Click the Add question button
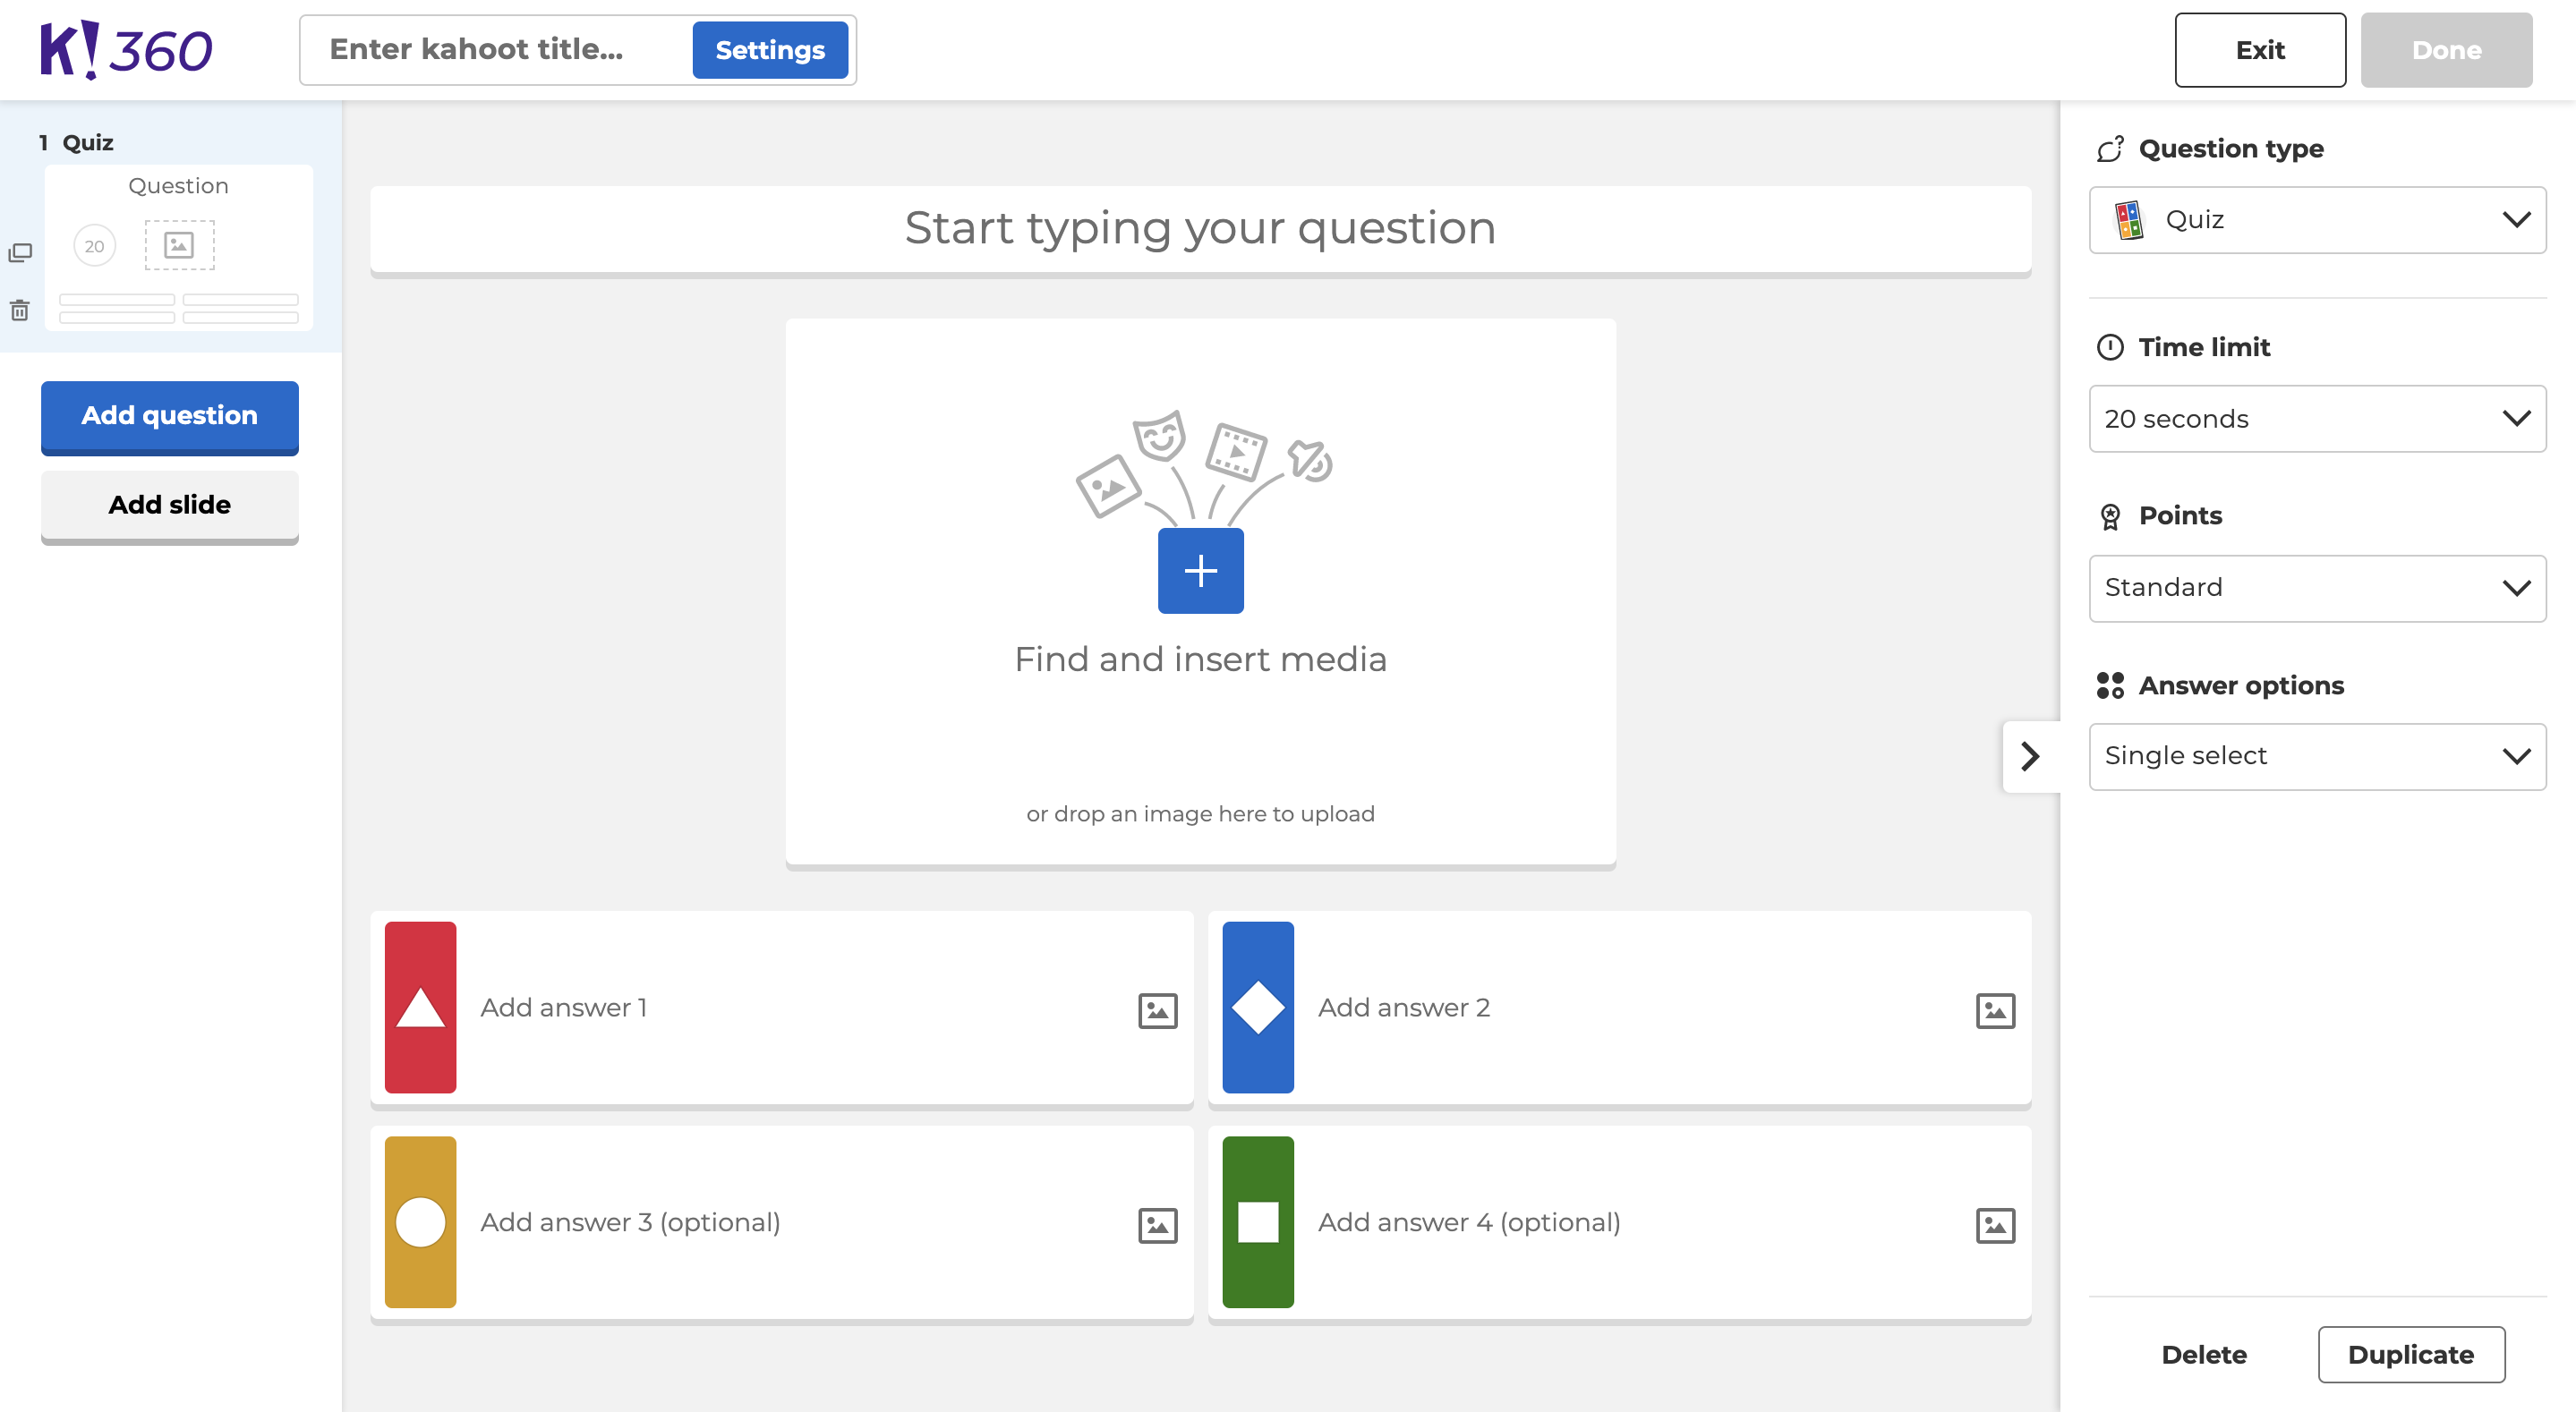 [168, 415]
